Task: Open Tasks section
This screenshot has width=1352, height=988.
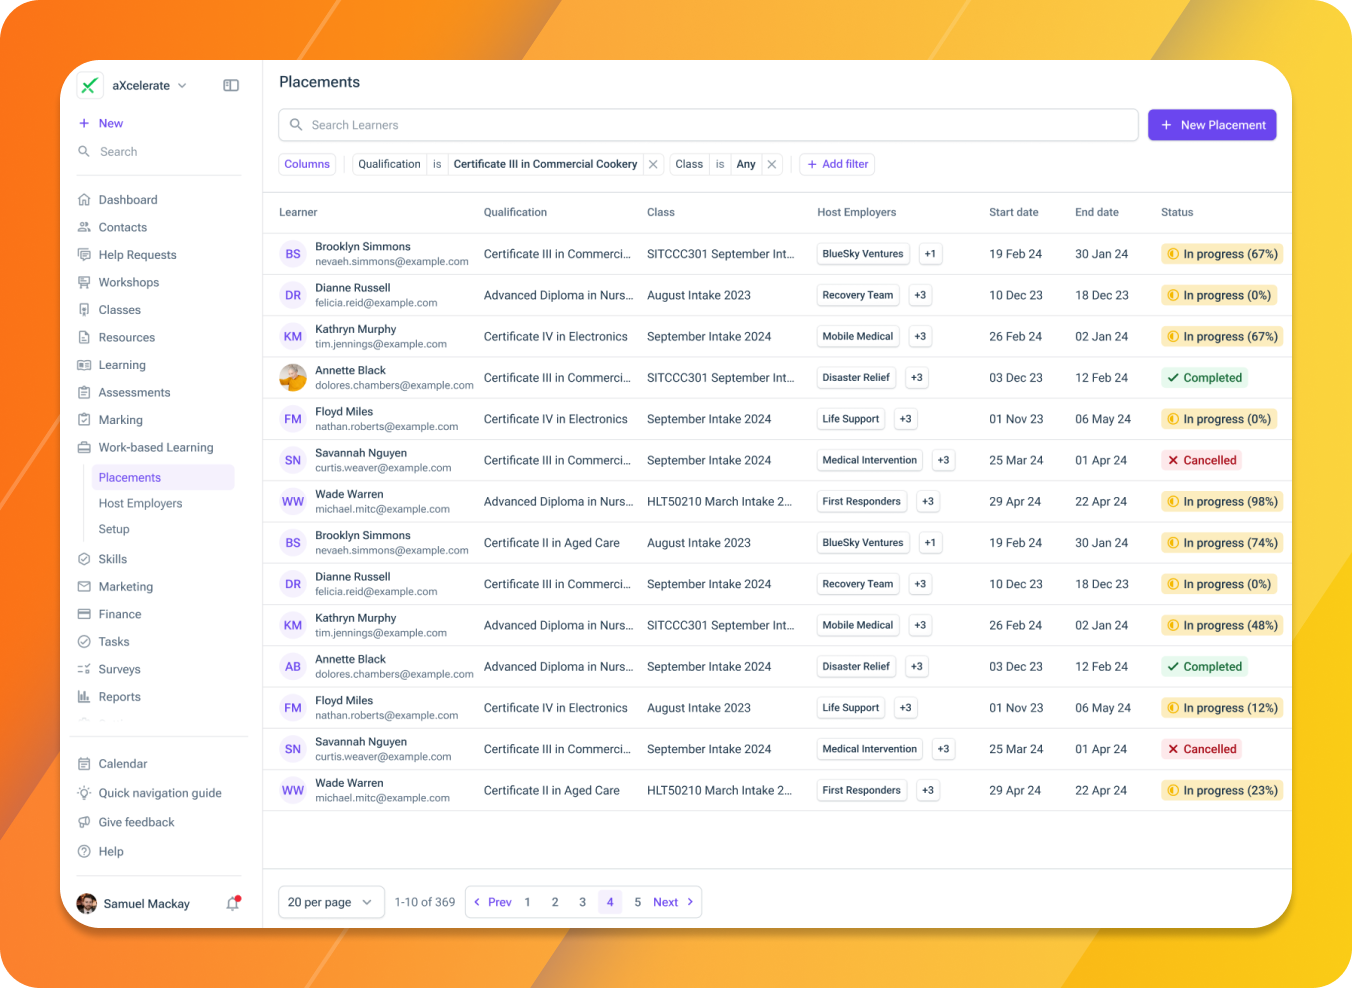Action: coord(114,641)
